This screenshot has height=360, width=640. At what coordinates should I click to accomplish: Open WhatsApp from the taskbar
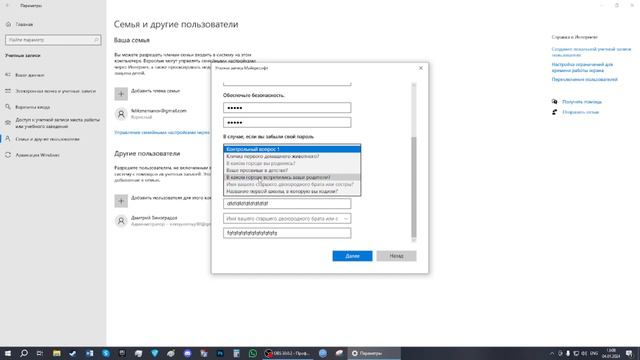point(253,353)
